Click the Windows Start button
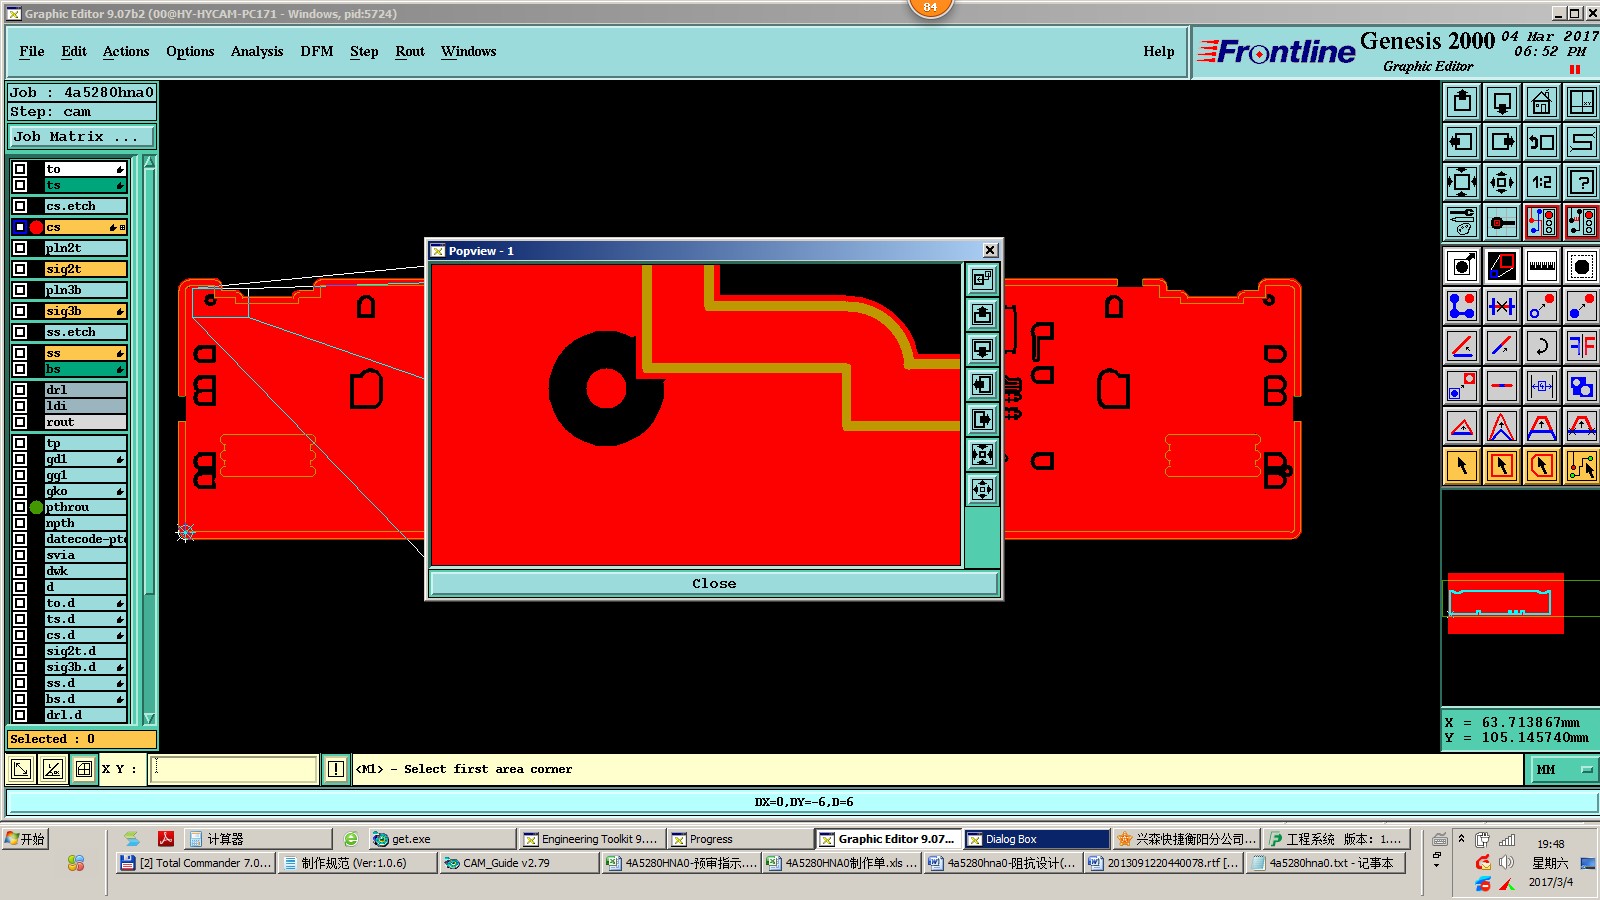The image size is (1600, 900). (26, 839)
